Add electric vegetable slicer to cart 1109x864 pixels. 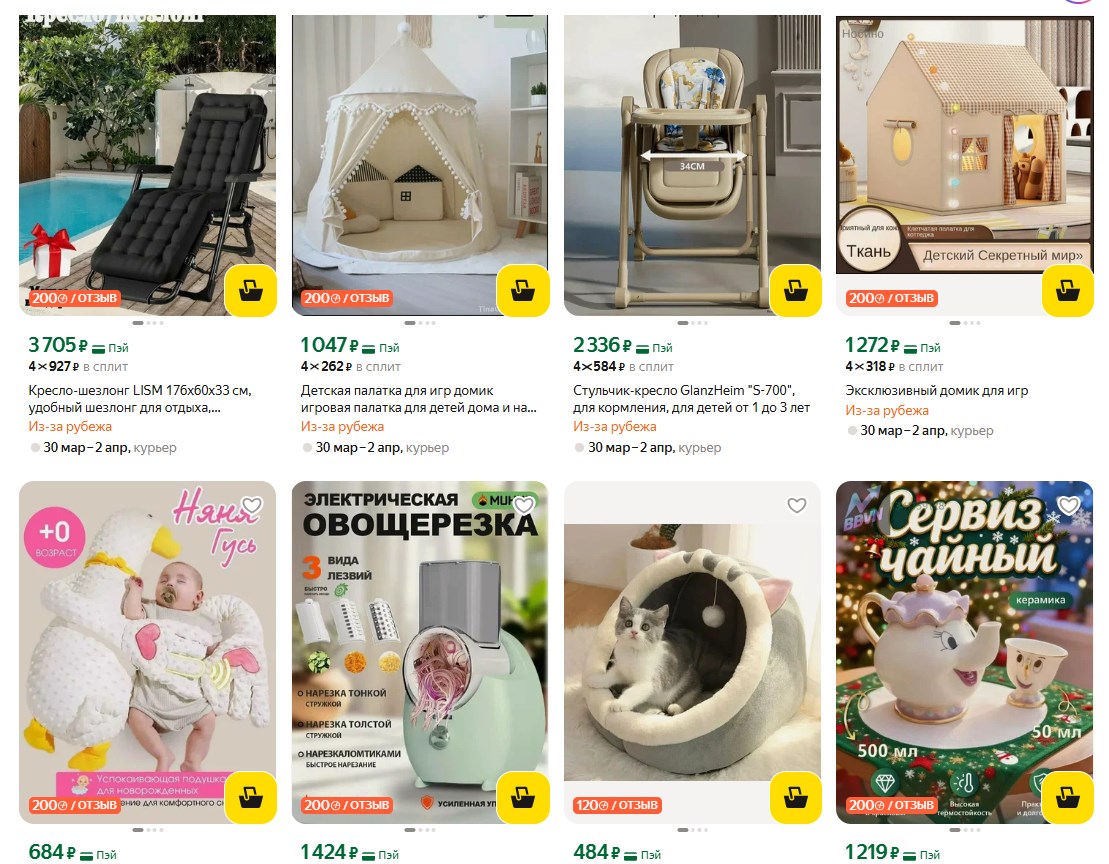click(523, 798)
